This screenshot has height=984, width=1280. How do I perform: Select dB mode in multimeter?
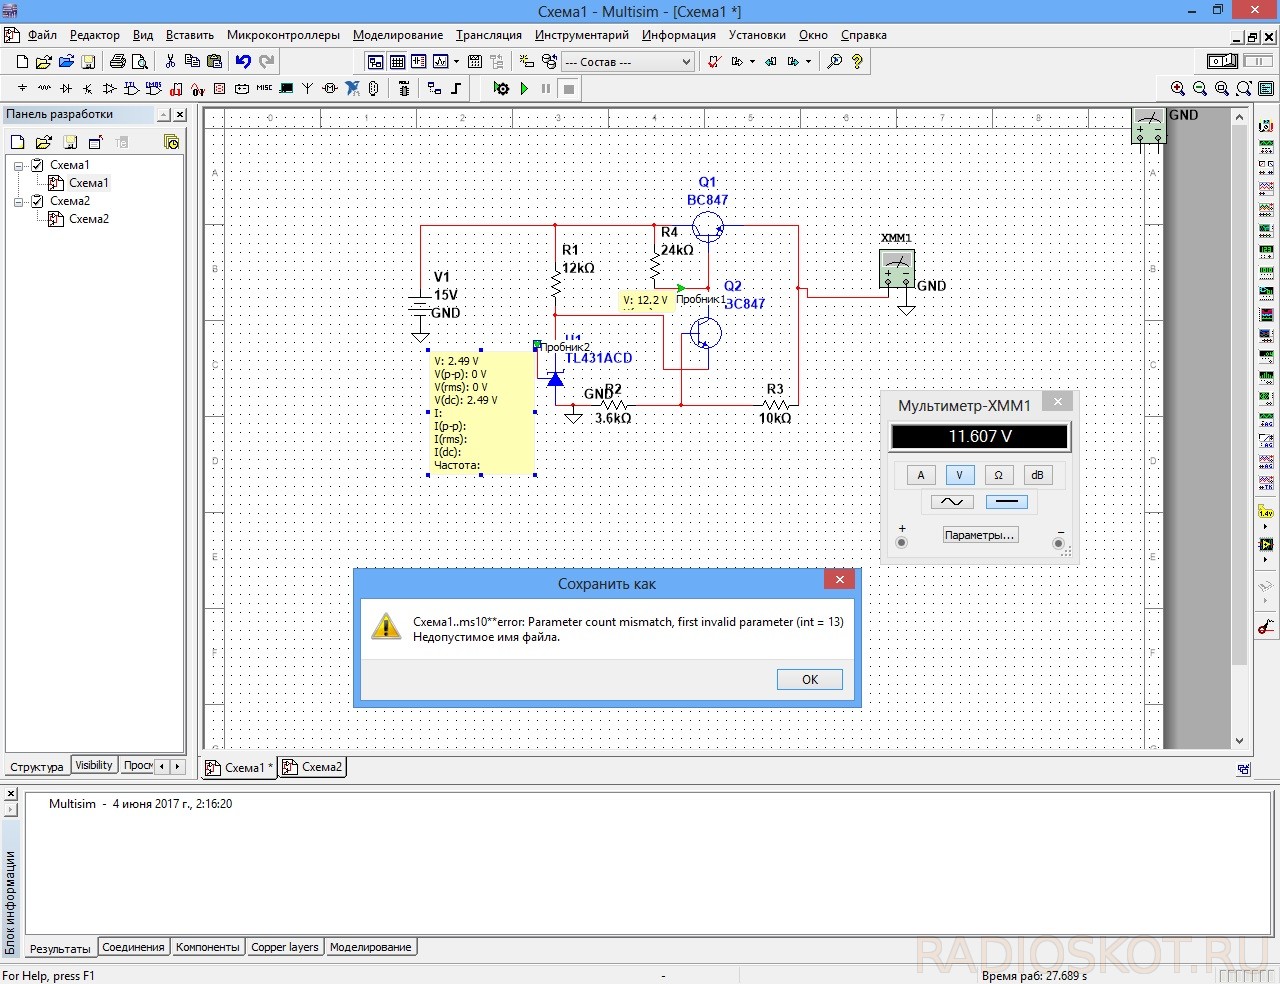coord(1037,475)
